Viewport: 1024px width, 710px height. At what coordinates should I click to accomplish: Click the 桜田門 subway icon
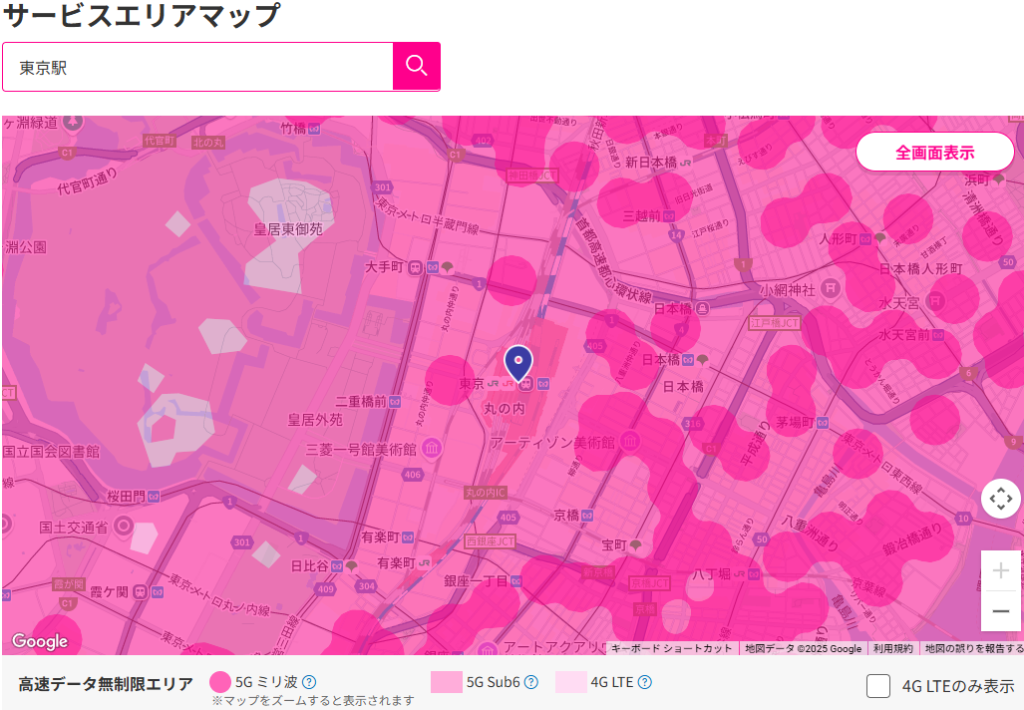click(x=153, y=496)
